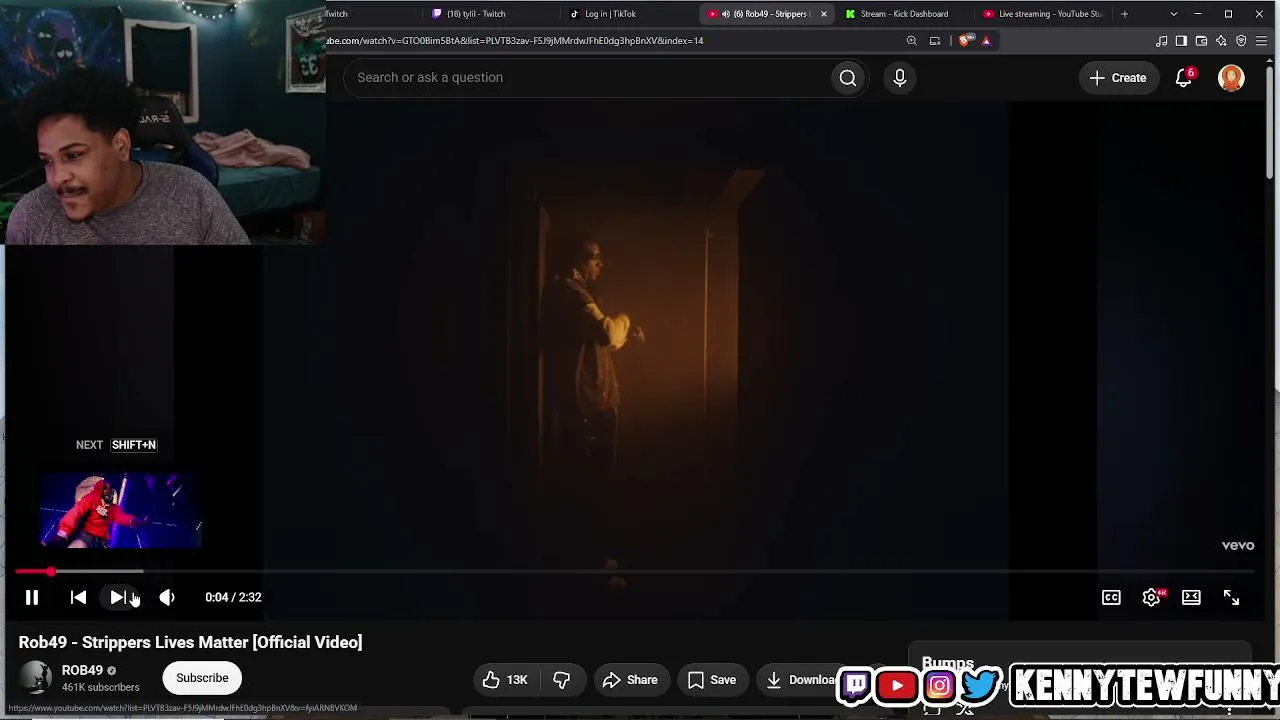Exit full screen using the player's arrows
This screenshot has height=720, width=1280.
pos(1231,597)
